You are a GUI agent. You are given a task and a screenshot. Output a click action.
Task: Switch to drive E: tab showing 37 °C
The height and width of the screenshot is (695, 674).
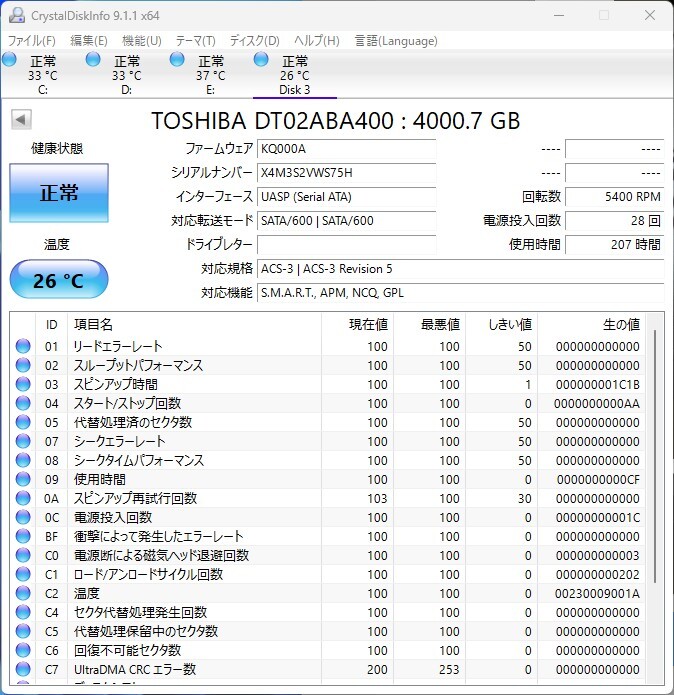(x=211, y=74)
